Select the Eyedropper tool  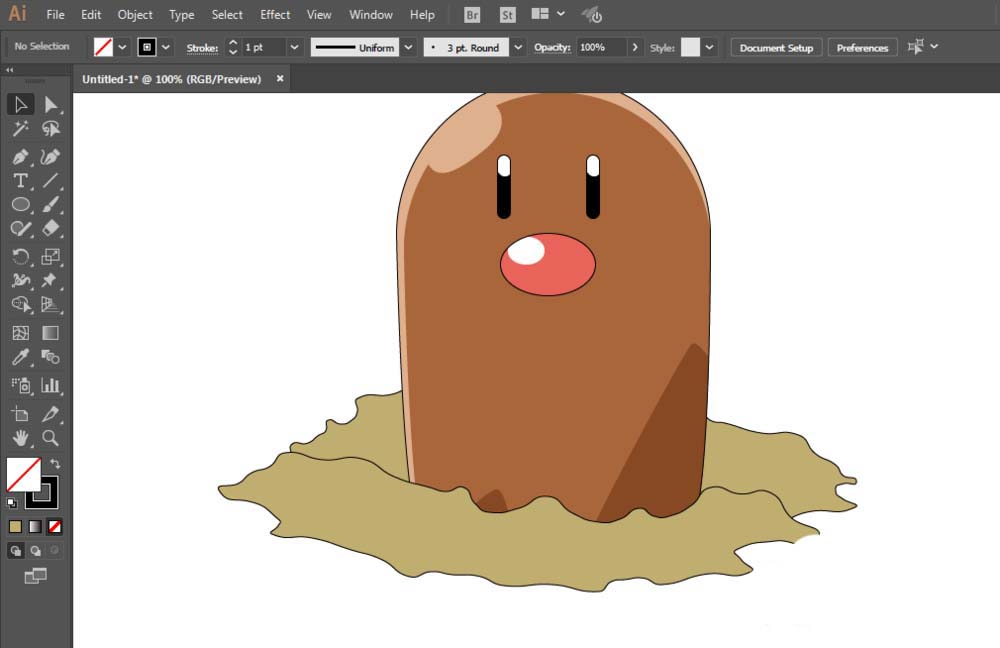pos(20,358)
